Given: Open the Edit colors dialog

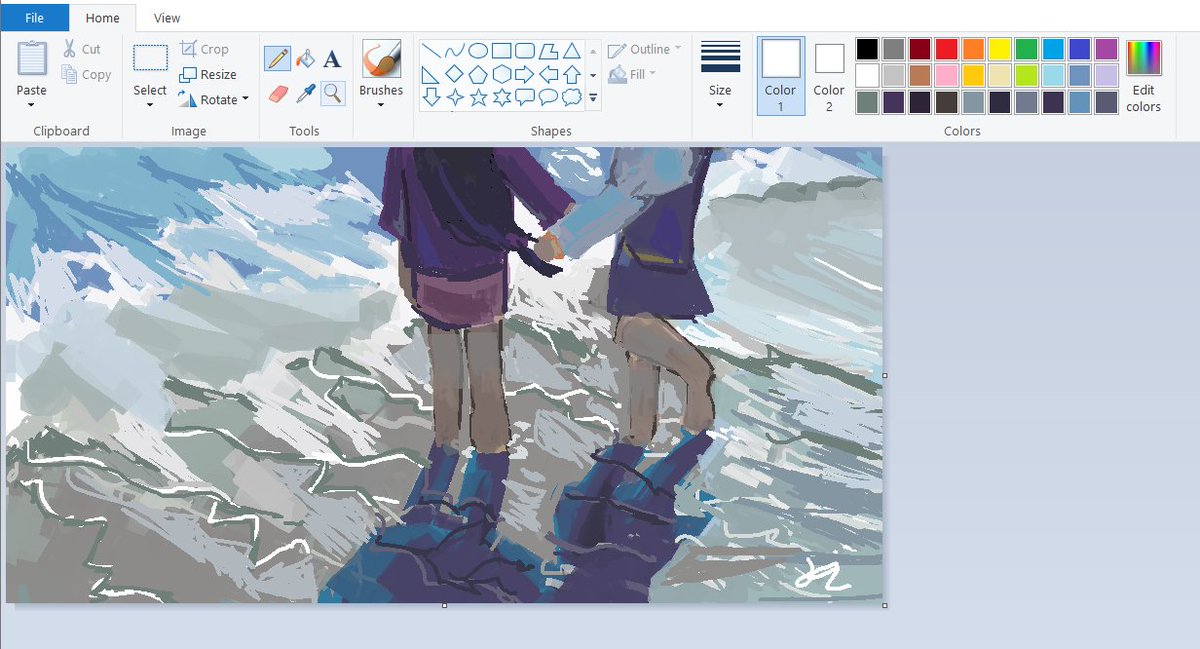Looking at the screenshot, I should click(x=1144, y=76).
